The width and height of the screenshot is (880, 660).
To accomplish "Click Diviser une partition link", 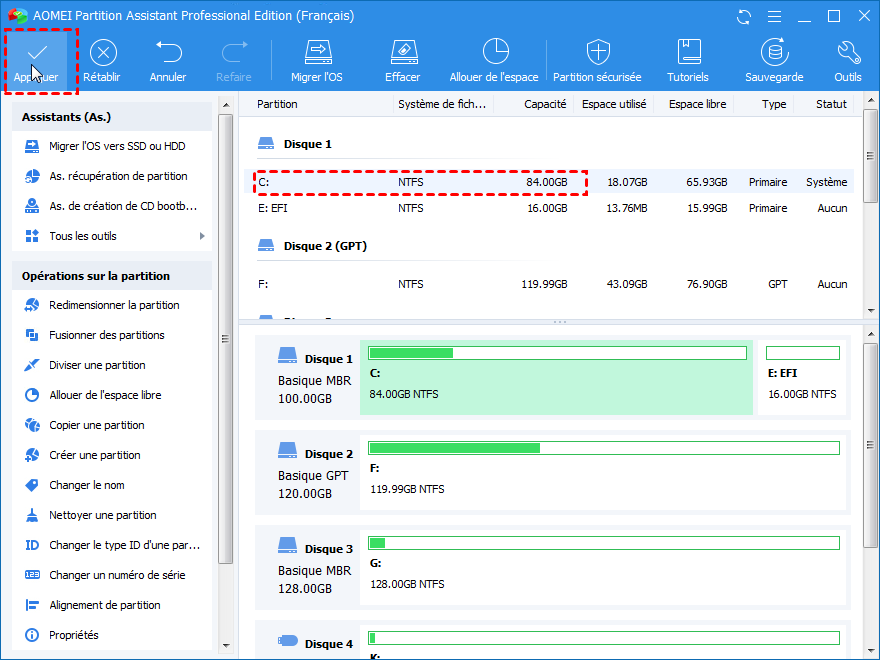I will [x=97, y=365].
